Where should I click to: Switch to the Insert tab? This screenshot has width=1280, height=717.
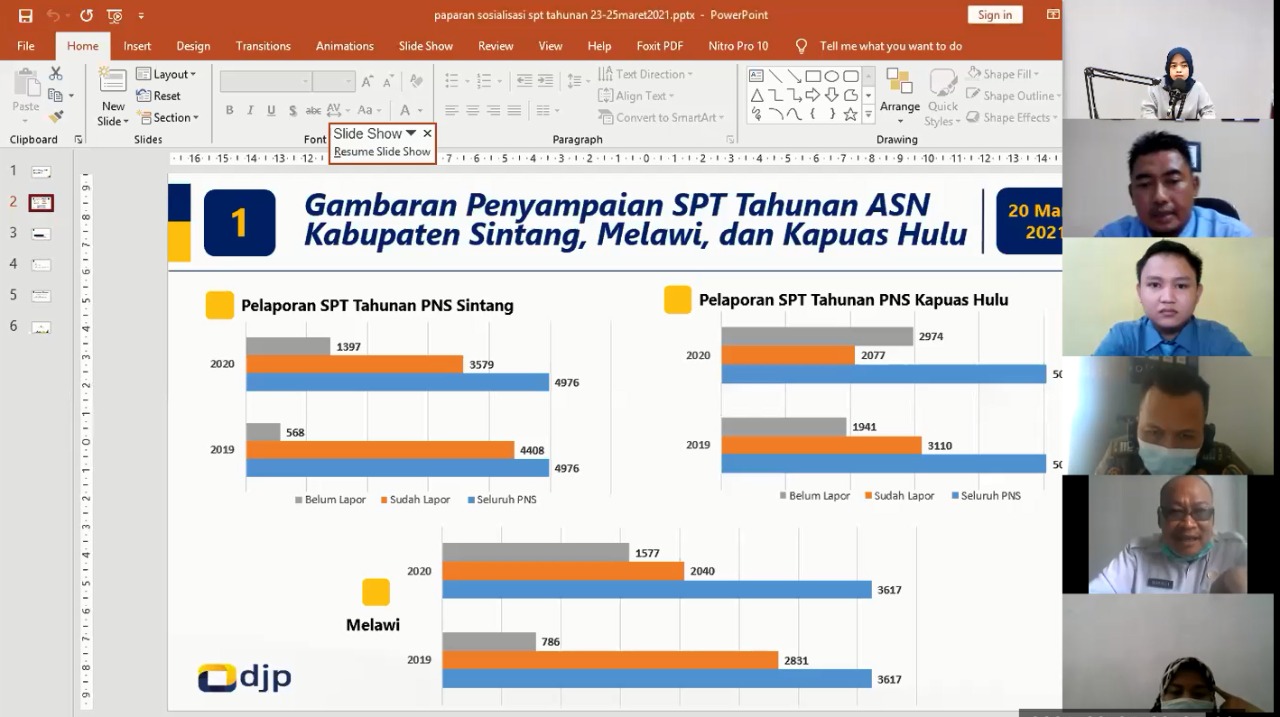coord(137,46)
